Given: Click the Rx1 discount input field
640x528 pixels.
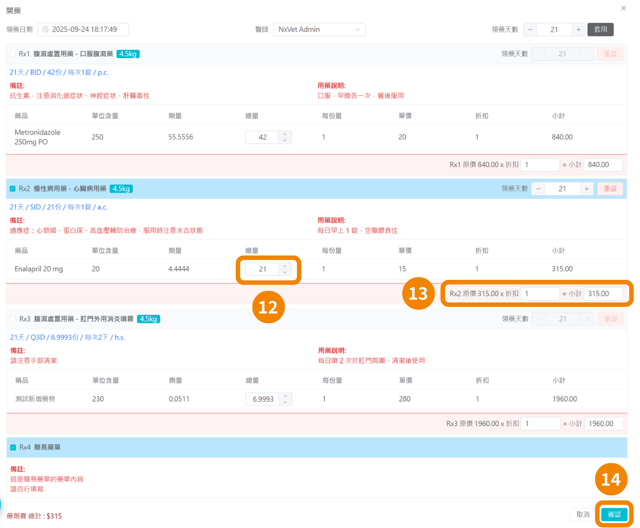Looking at the screenshot, I should [x=540, y=164].
